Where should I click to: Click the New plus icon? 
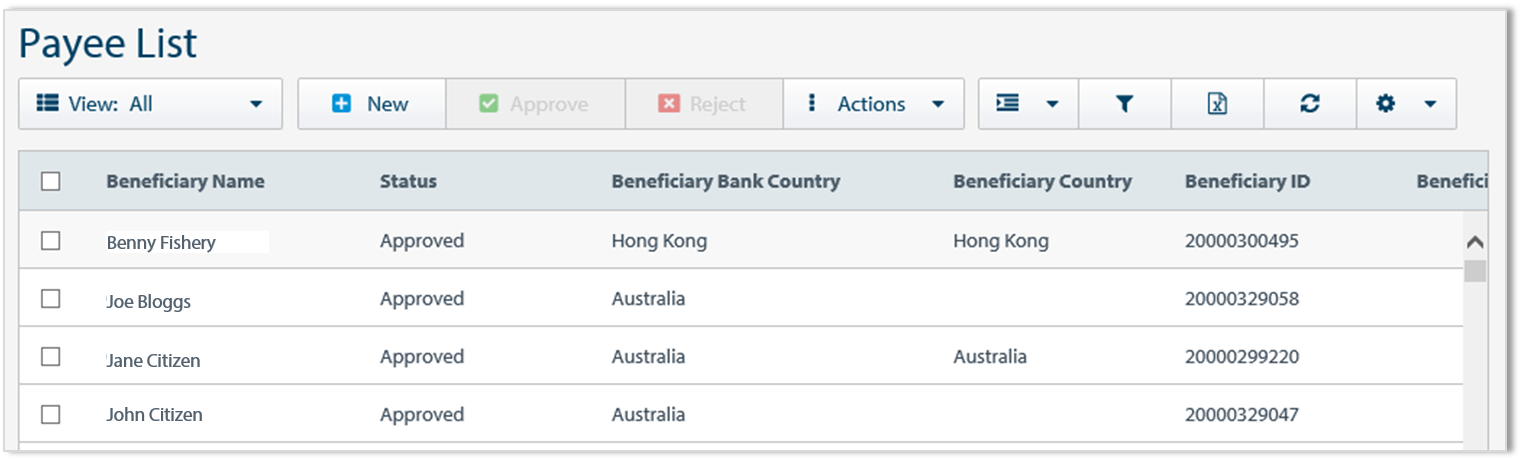tap(342, 104)
